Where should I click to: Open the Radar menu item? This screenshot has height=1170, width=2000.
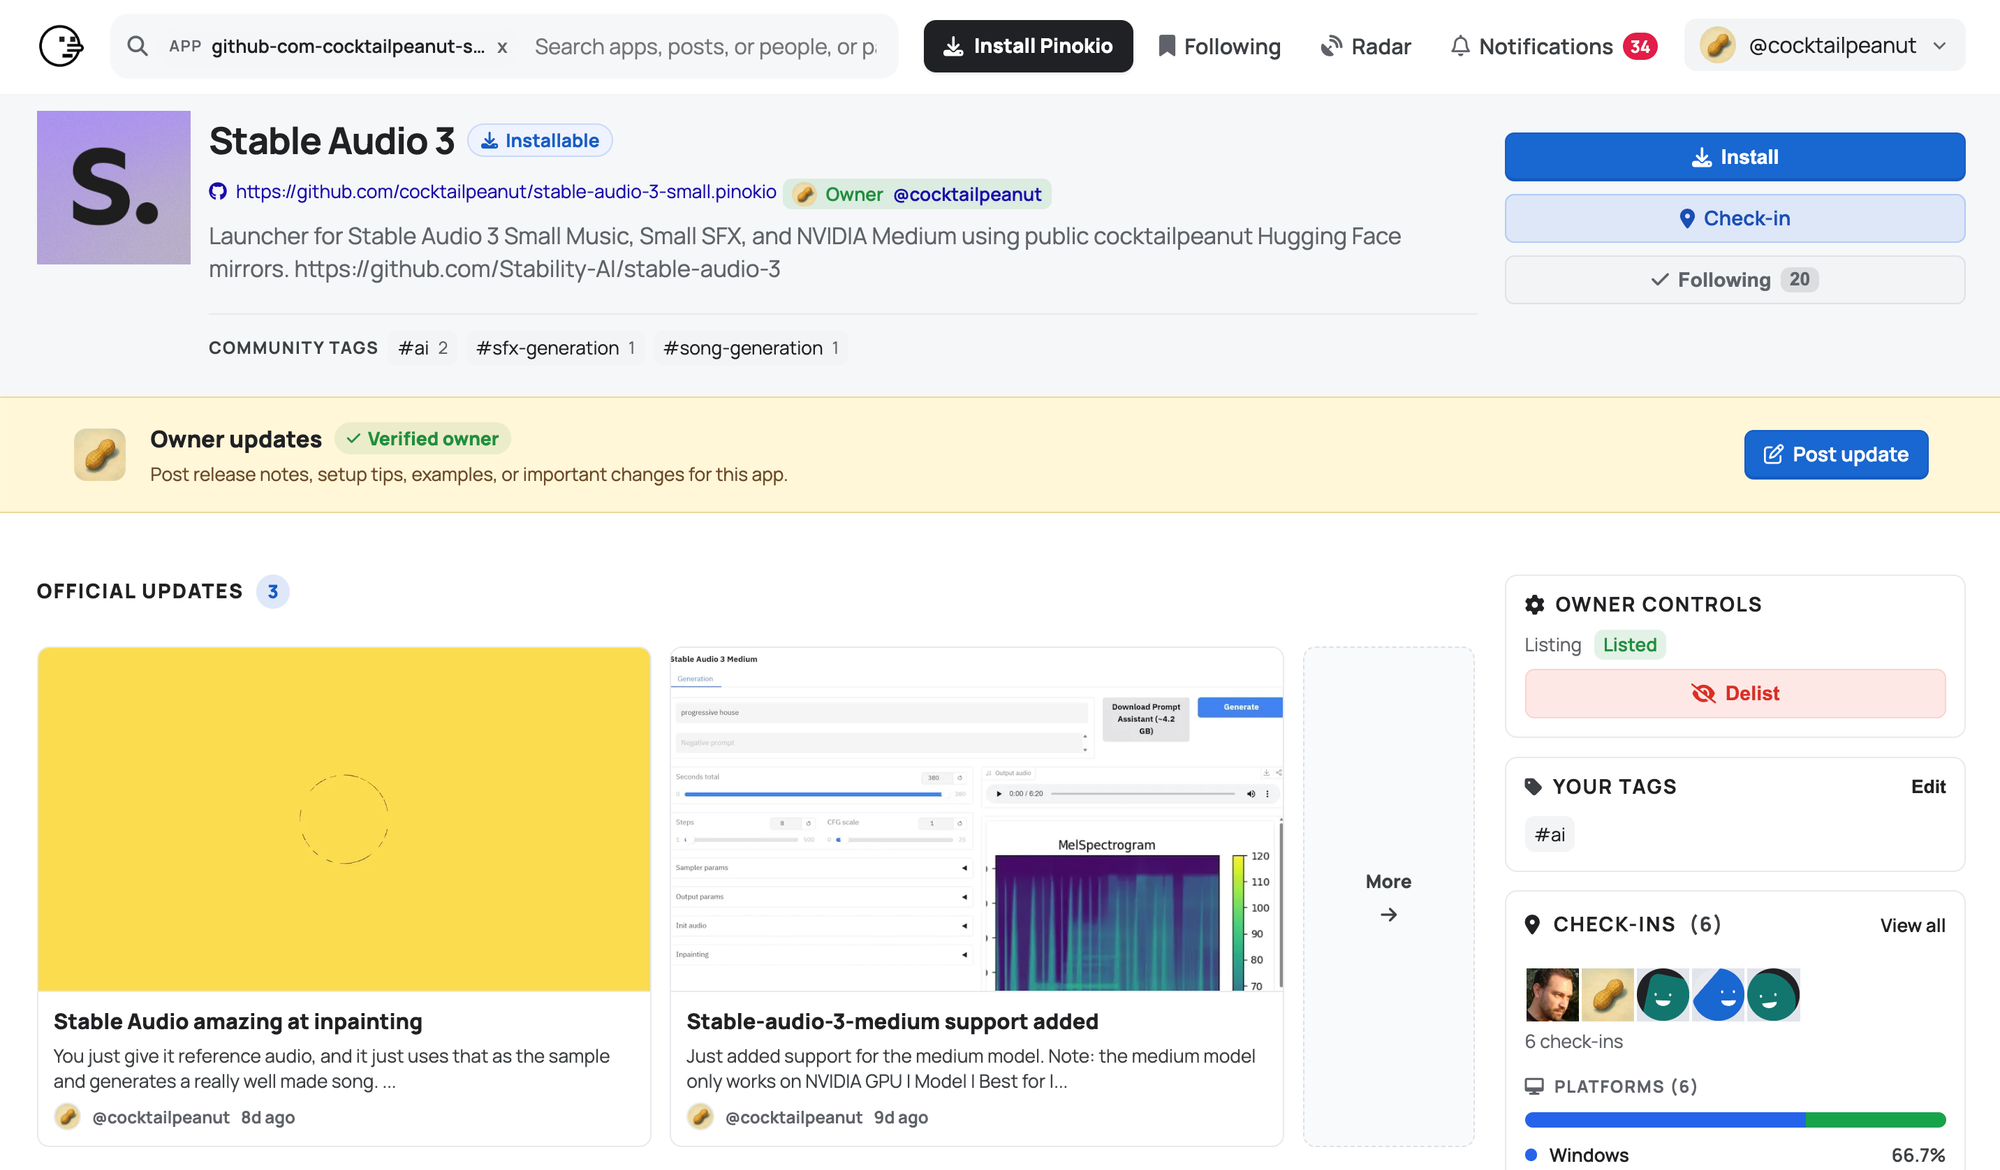(1365, 46)
